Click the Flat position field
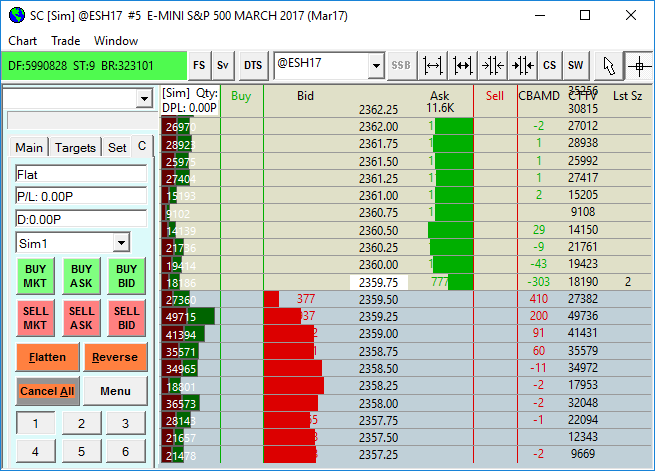655x471 pixels. pyautogui.click(x=81, y=174)
